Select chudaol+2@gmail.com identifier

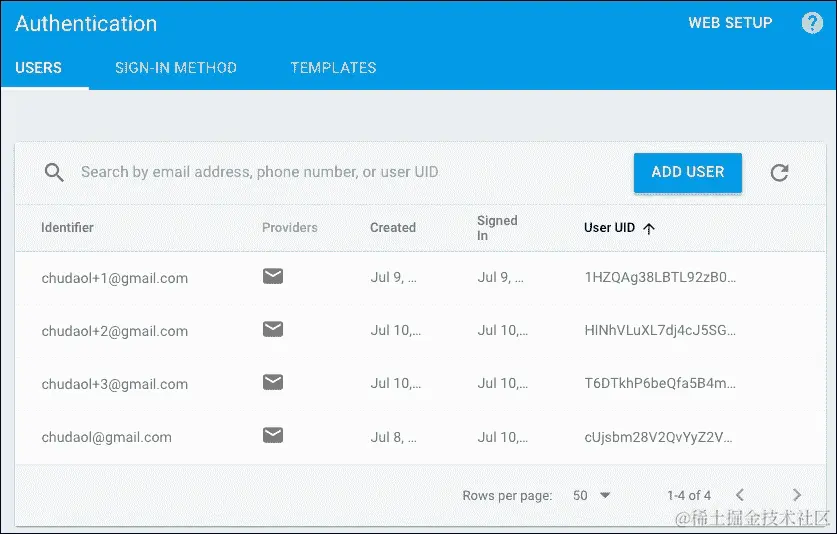tap(115, 331)
